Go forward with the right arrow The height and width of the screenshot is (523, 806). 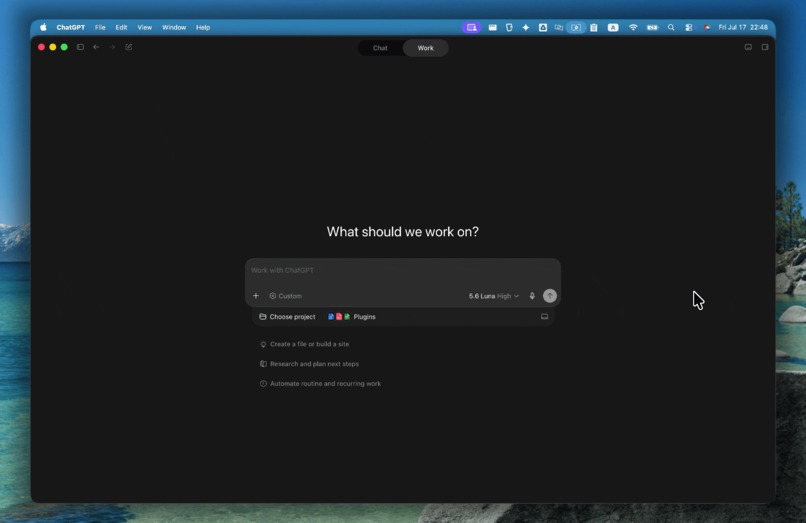click(x=112, y=47)
